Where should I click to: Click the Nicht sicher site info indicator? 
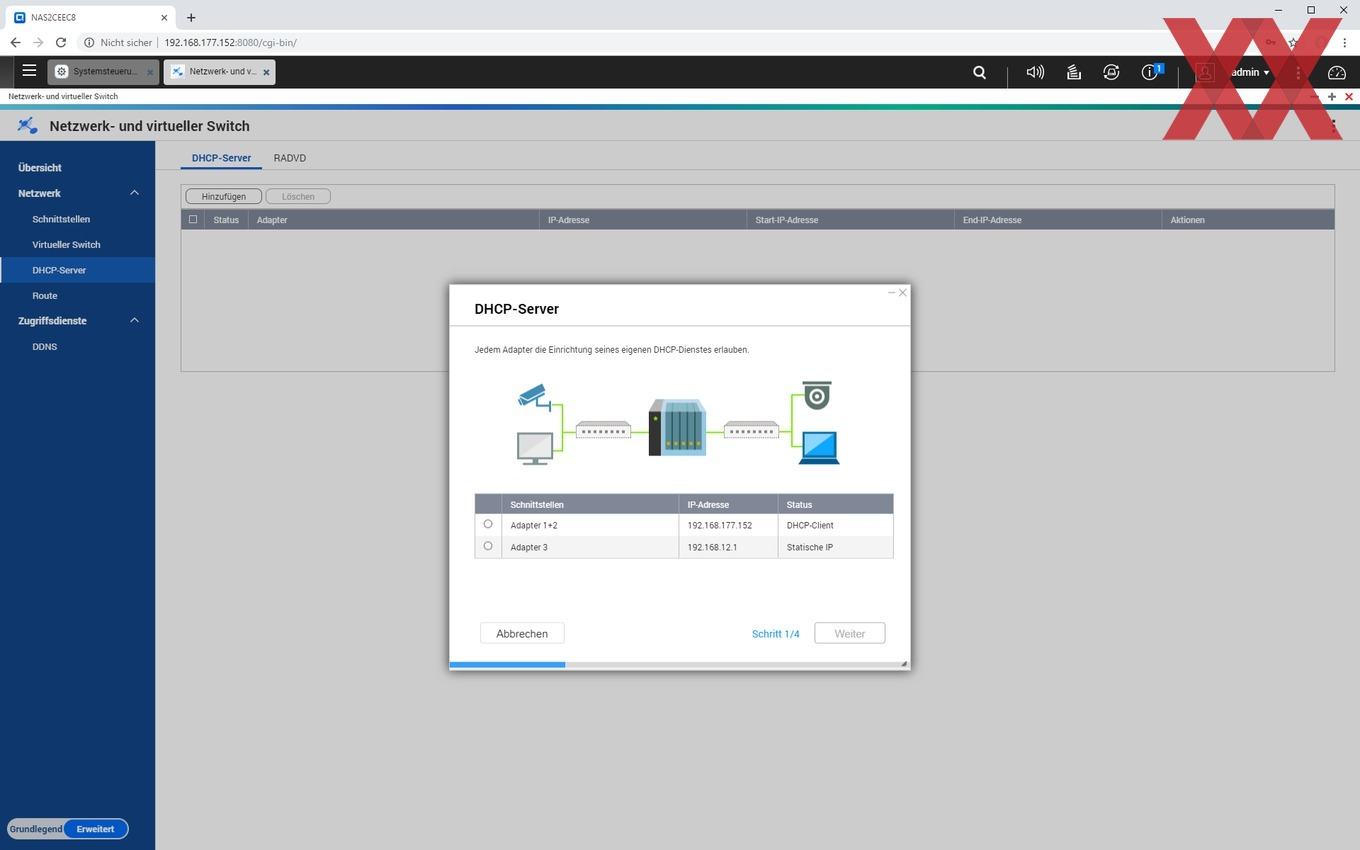pos(118,43)
